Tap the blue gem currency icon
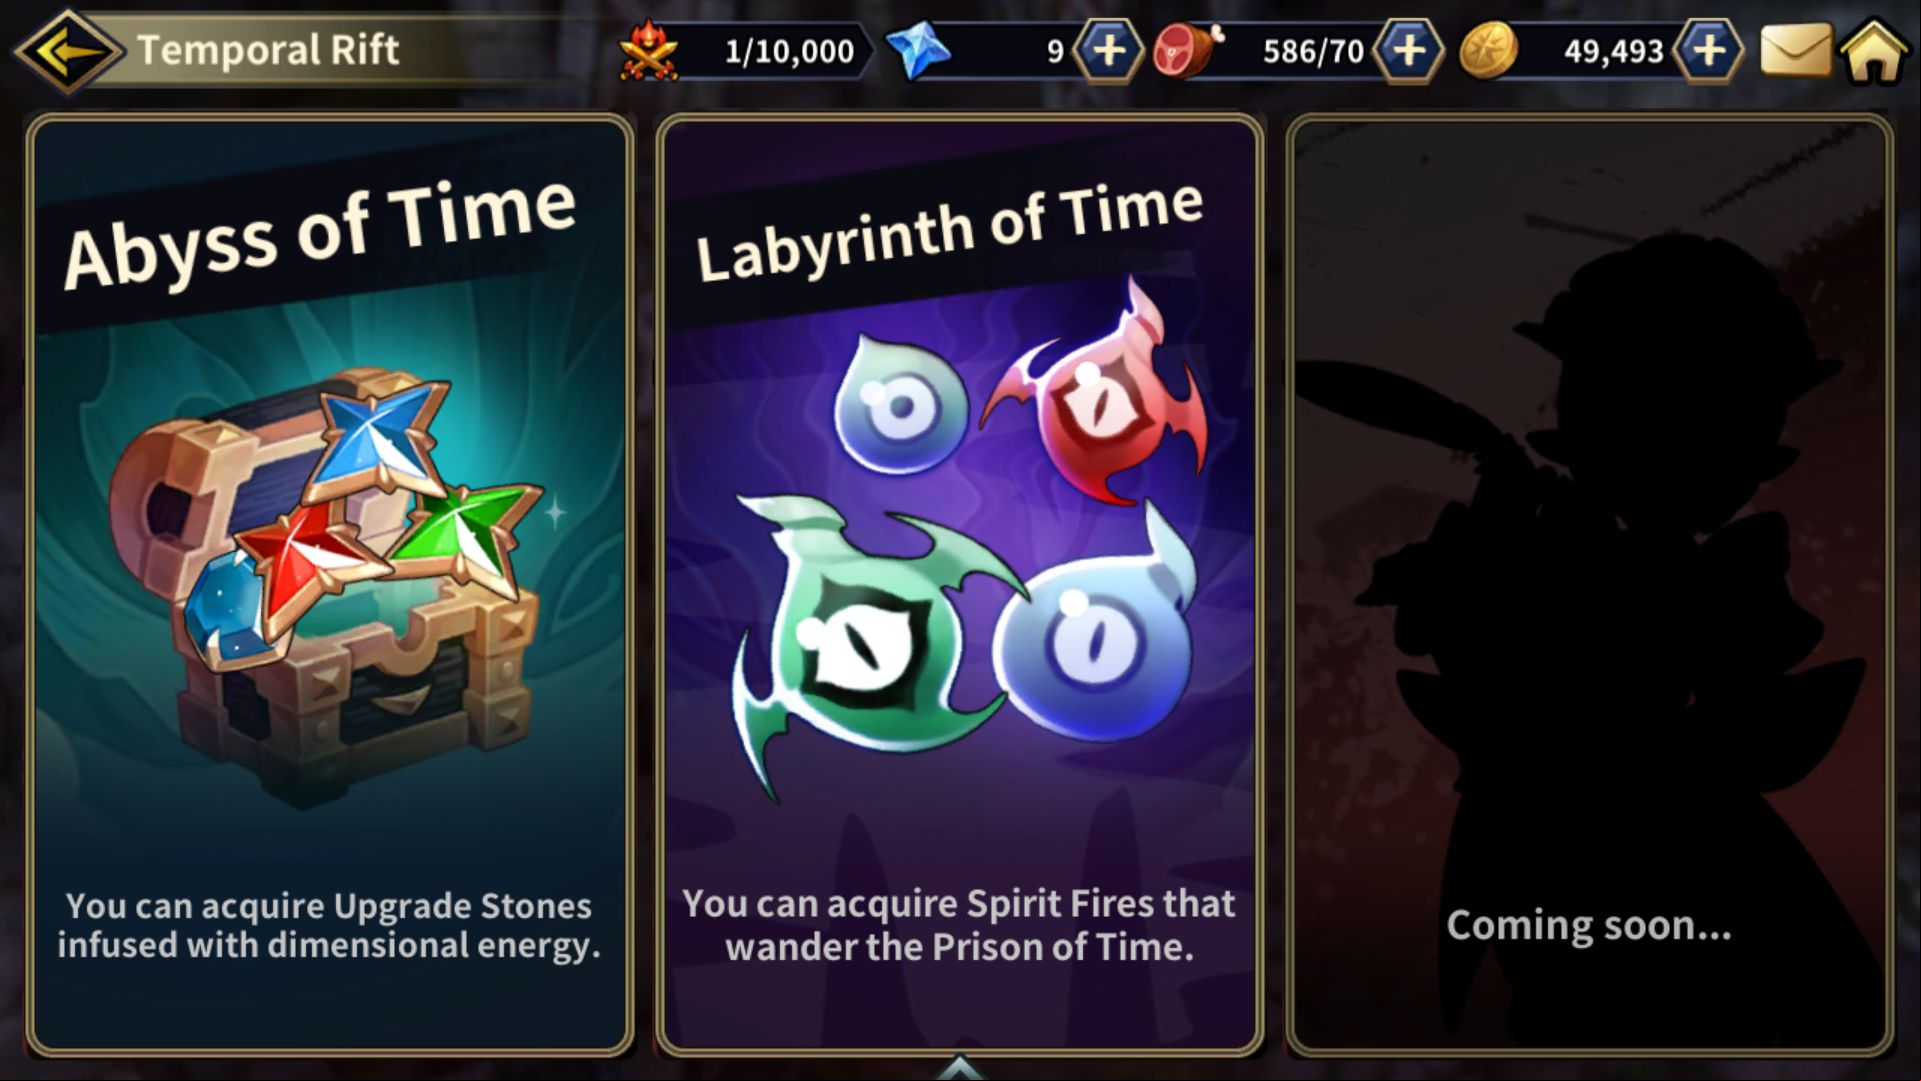 [x=918, y=50]
